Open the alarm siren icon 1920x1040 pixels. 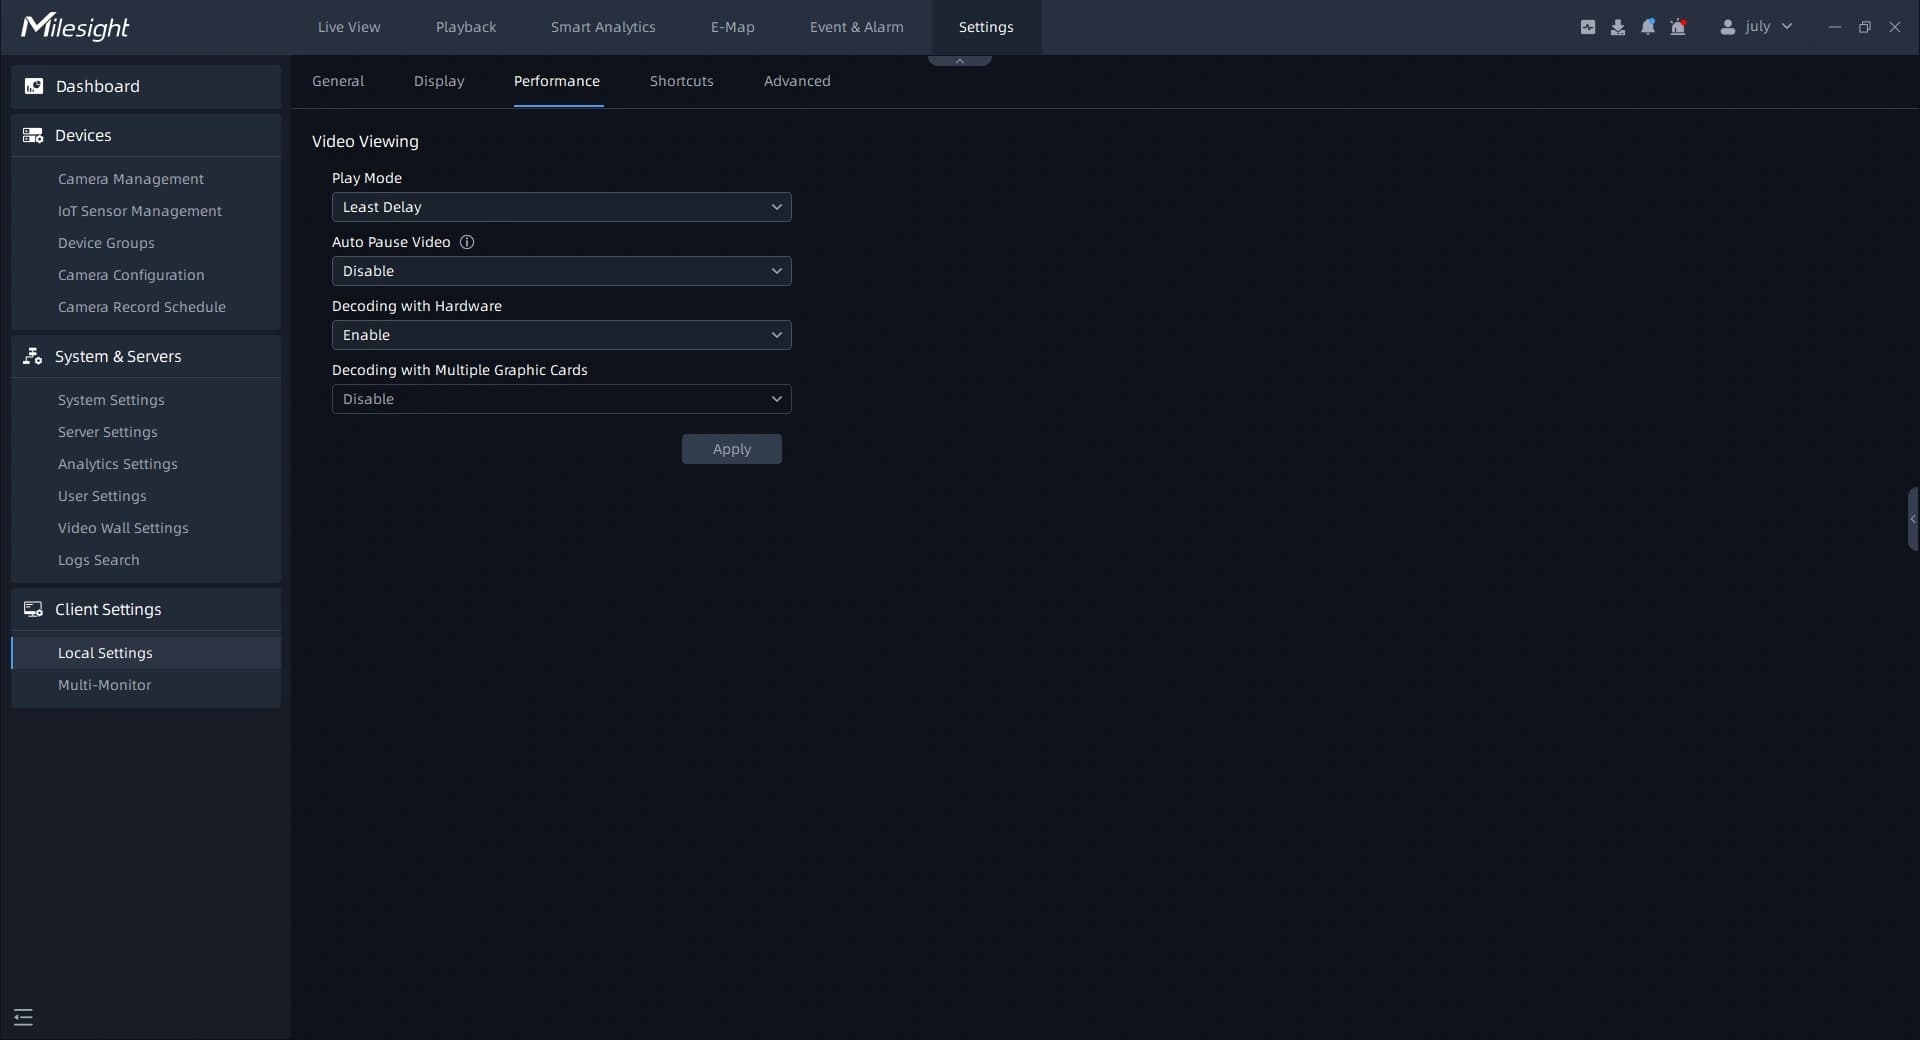pos(1678,27)
